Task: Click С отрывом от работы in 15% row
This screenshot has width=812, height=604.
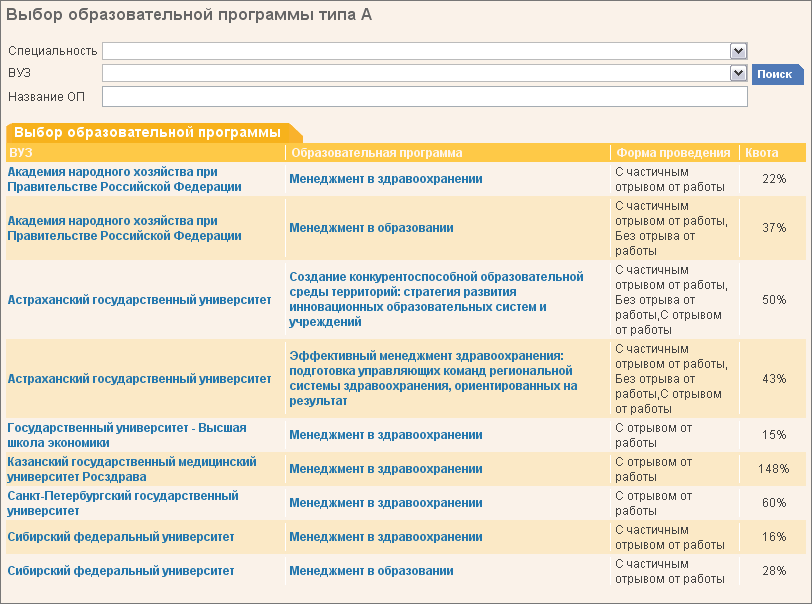Action: [654, 436]
